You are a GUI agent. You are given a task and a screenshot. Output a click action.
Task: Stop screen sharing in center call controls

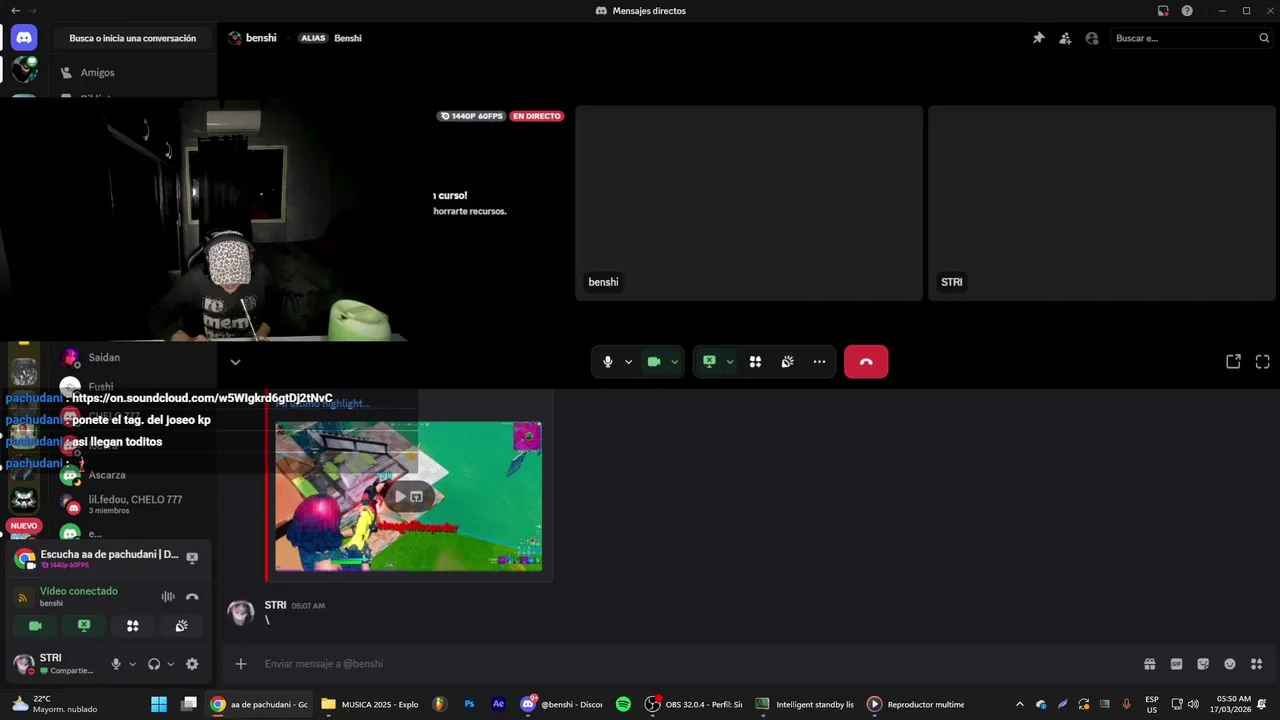[709, 362]
